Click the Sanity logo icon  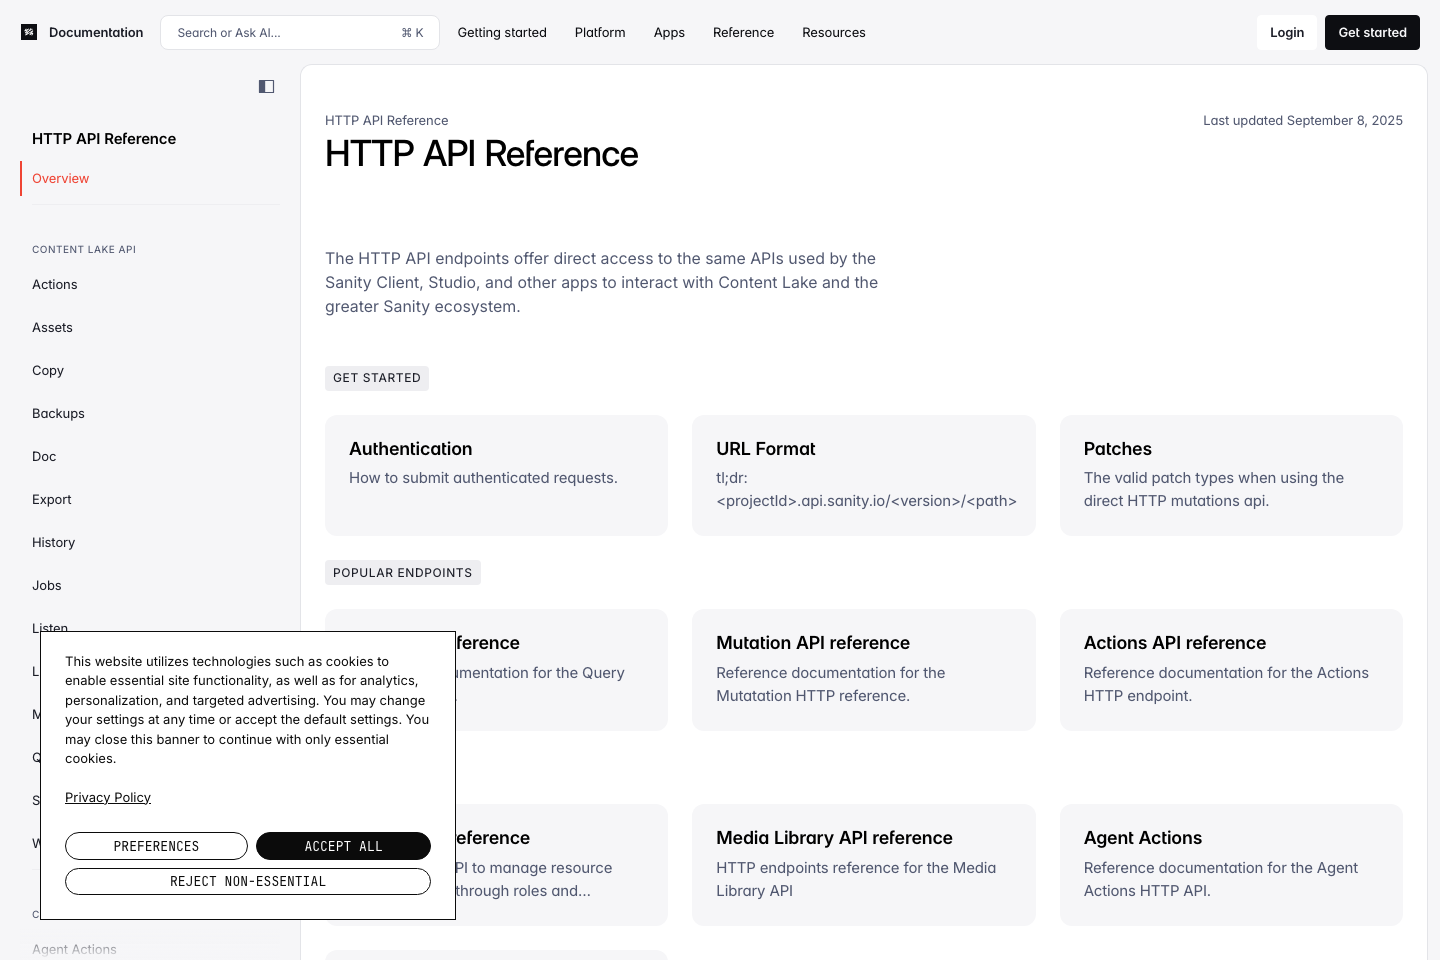coord(29,32)
